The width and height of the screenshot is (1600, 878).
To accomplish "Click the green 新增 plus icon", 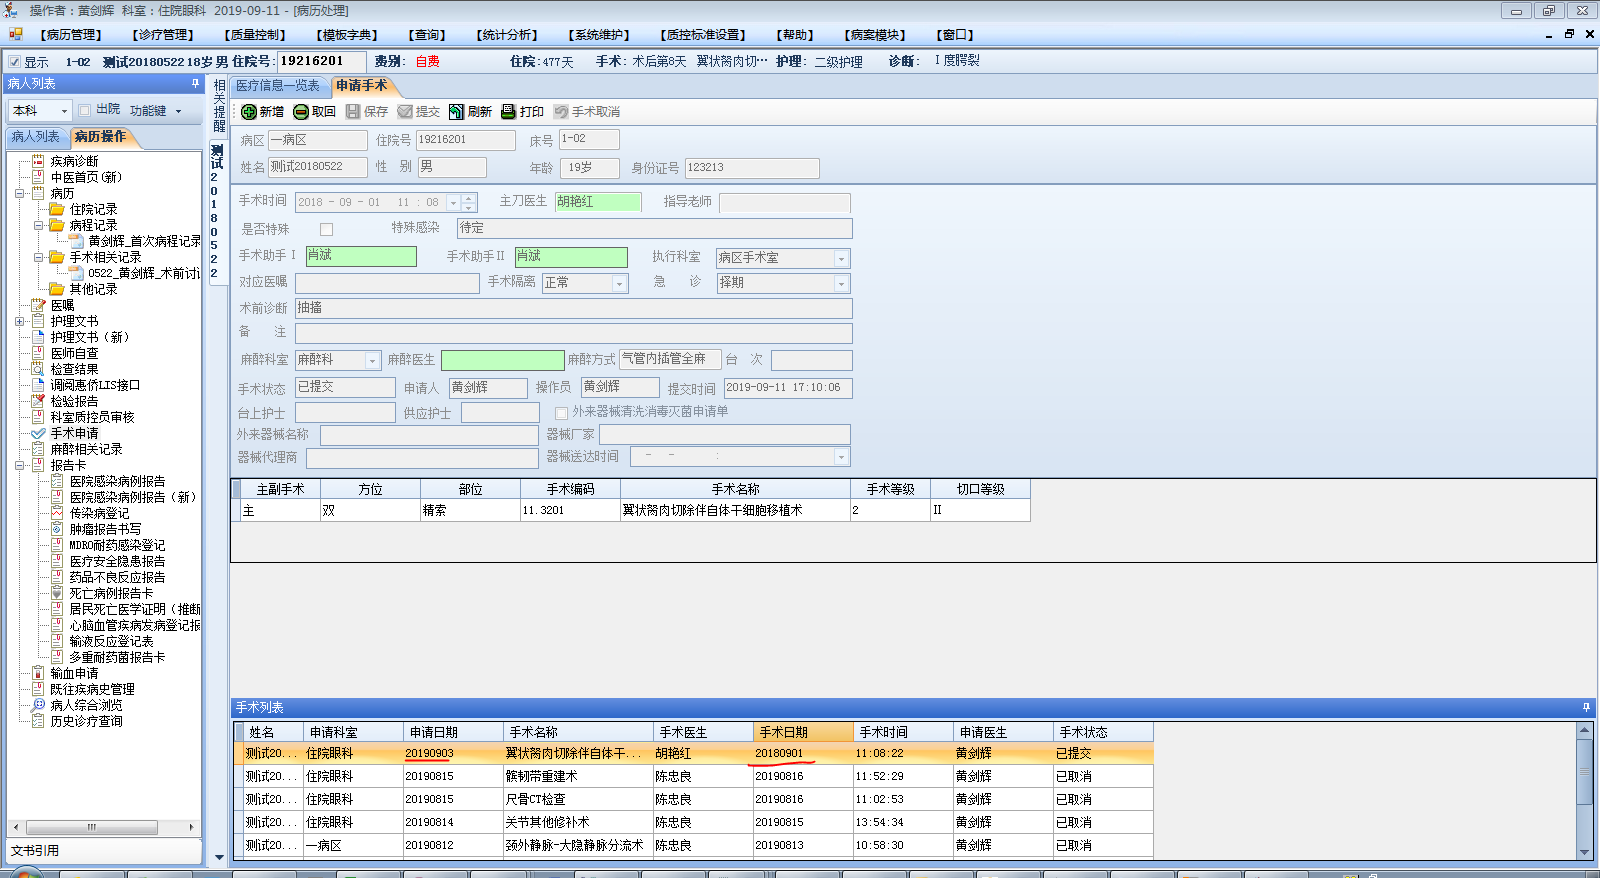I will click(x=249, y=112).
